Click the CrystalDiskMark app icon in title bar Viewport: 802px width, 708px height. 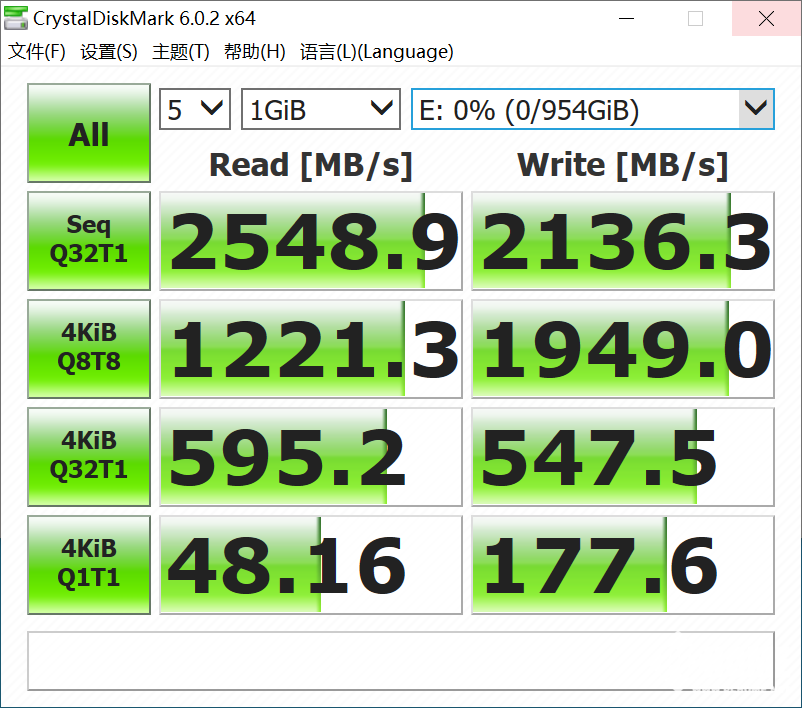click(16, 18)
